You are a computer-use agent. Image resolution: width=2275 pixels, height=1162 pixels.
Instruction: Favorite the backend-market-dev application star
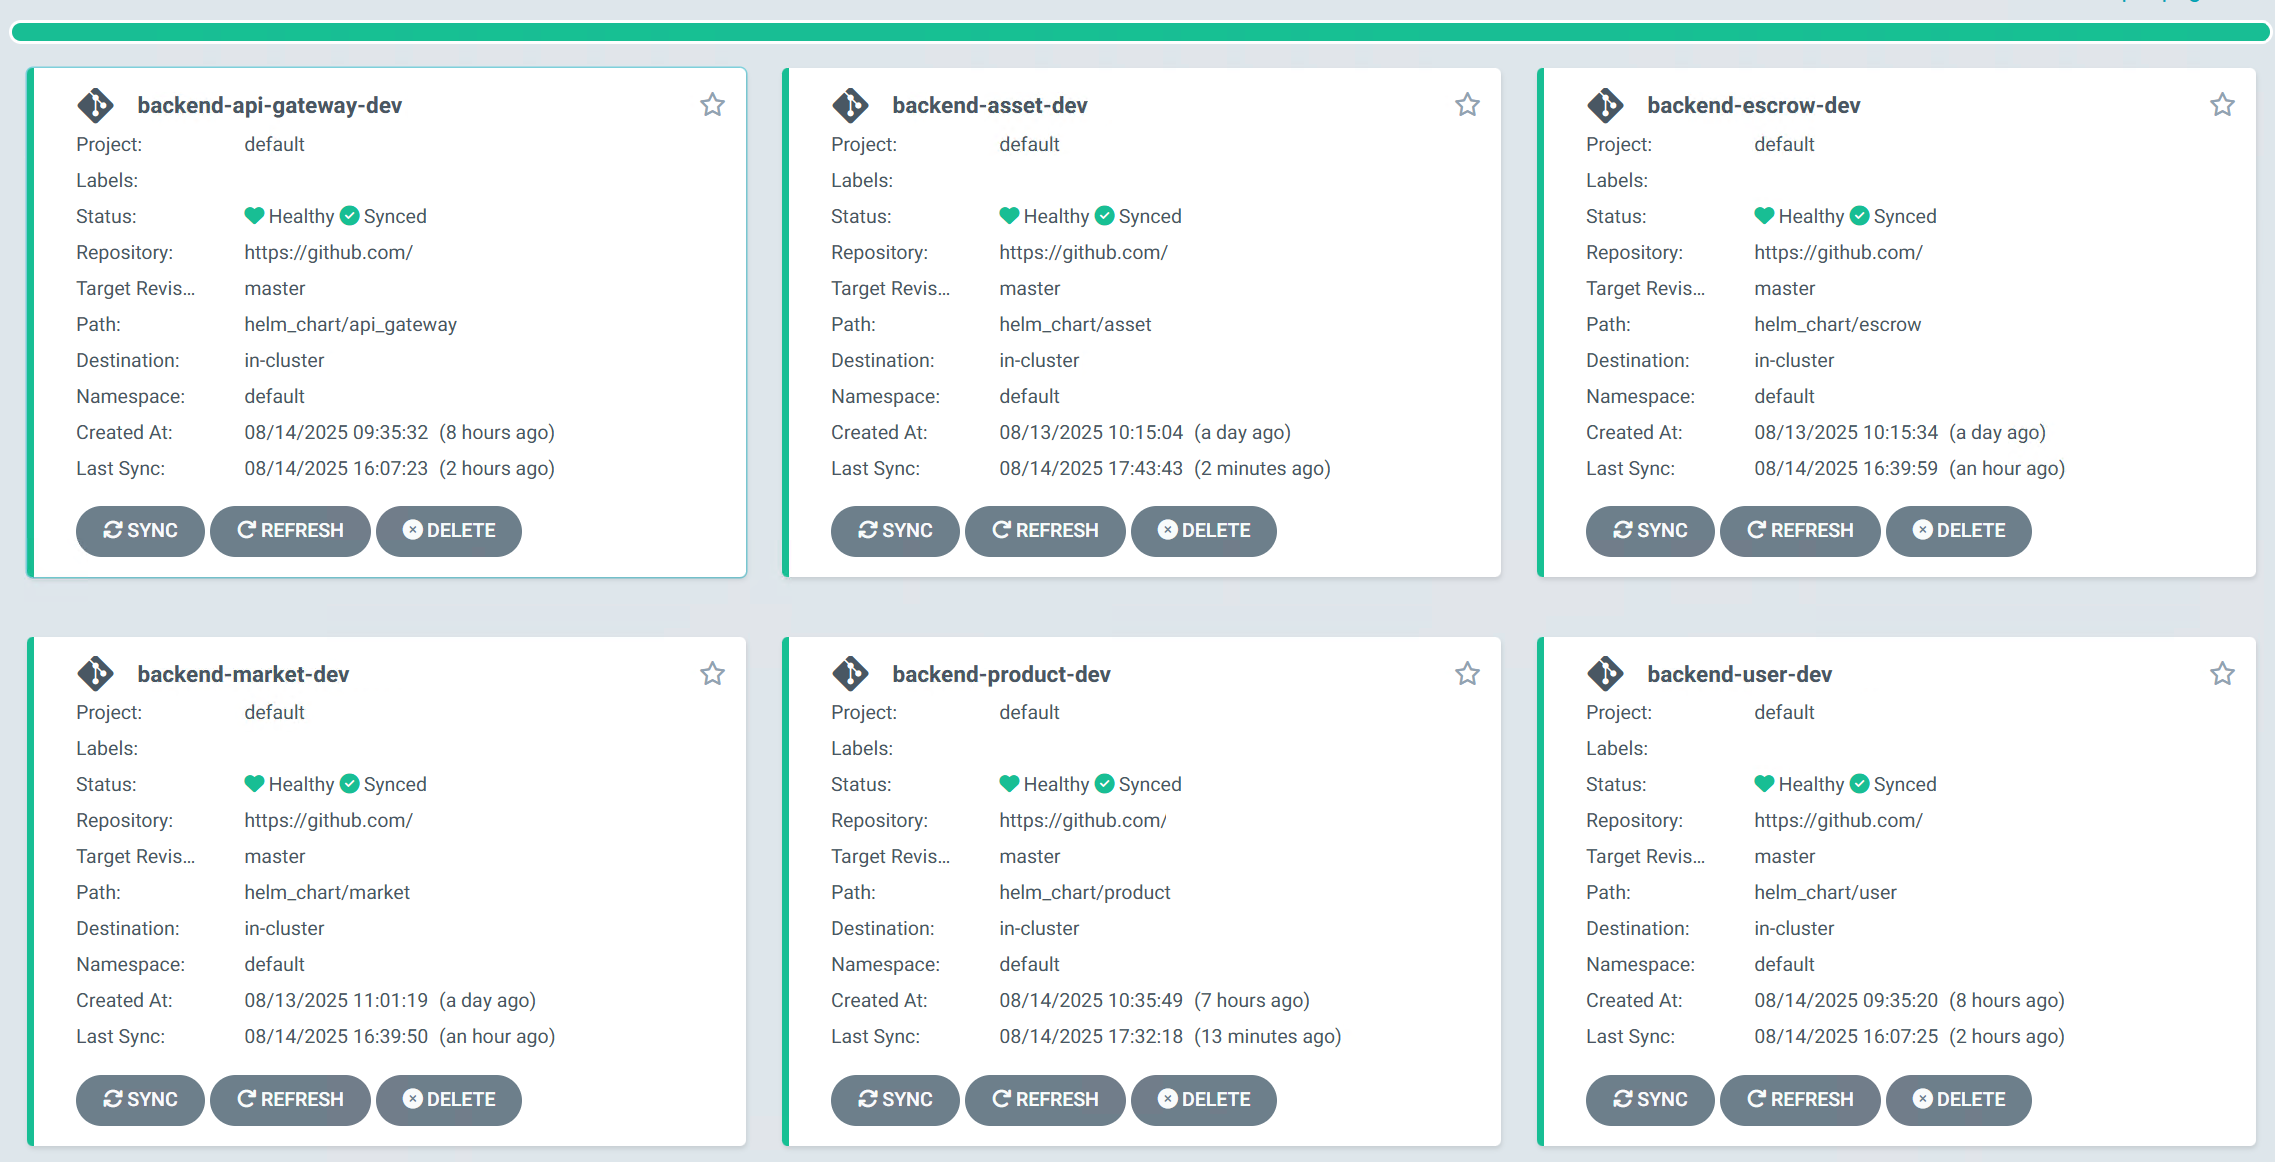coord(712,674)
